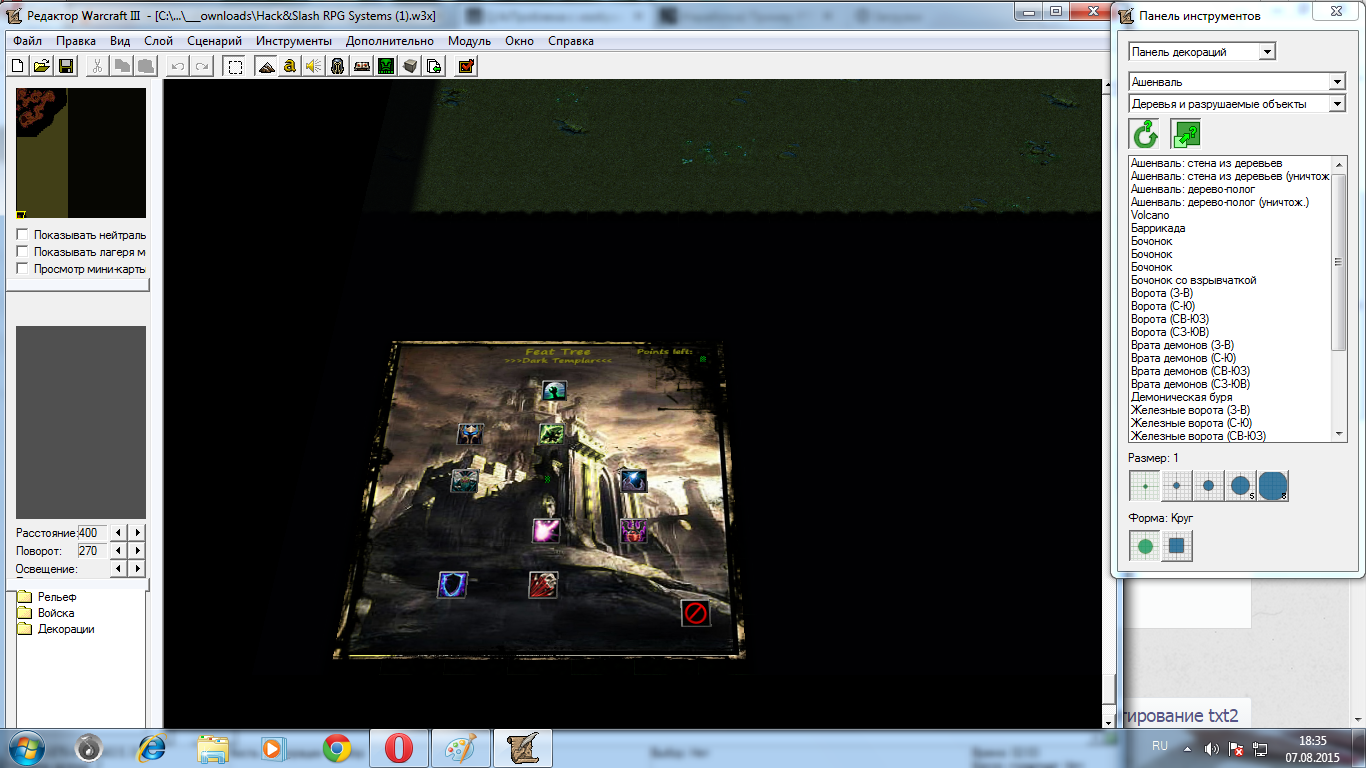Toggle 'Просмотр мини-карты' checkbox
1366x768 pixels.
(x=22, y=269)
